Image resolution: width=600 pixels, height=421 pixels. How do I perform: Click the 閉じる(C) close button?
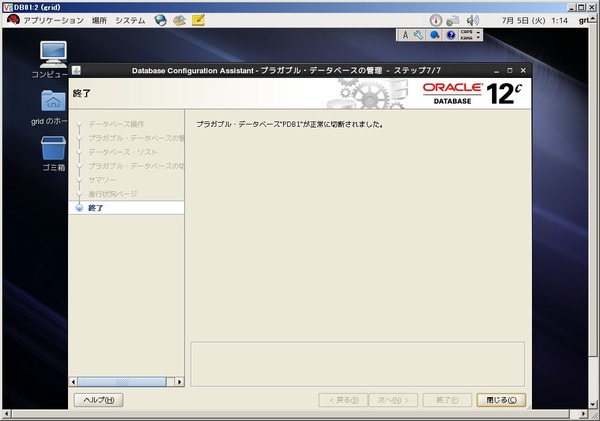501,400
